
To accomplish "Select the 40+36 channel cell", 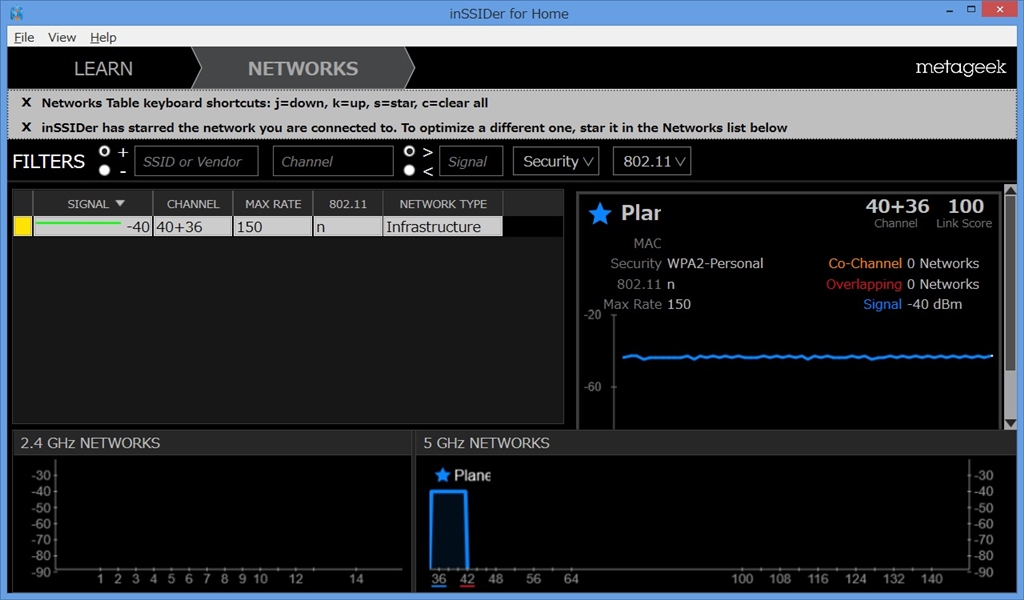I will coord(193,227).
